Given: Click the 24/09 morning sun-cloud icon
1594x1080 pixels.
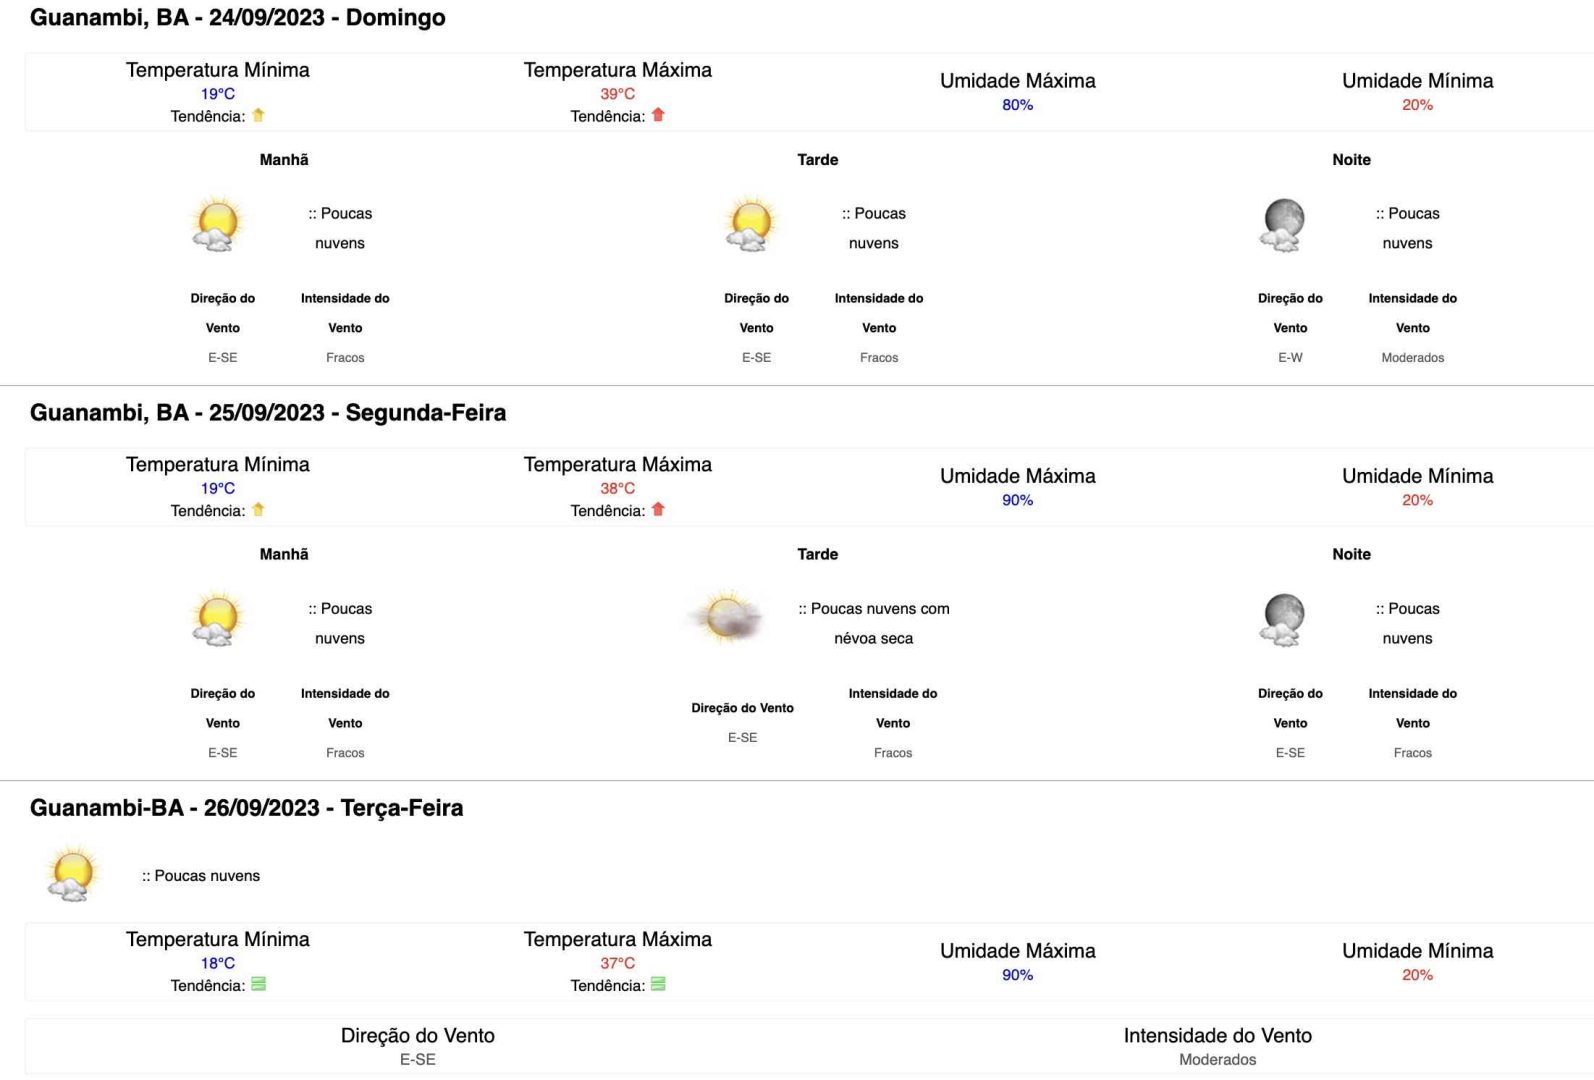Looking at the screenshot, I should click(217, 224).
